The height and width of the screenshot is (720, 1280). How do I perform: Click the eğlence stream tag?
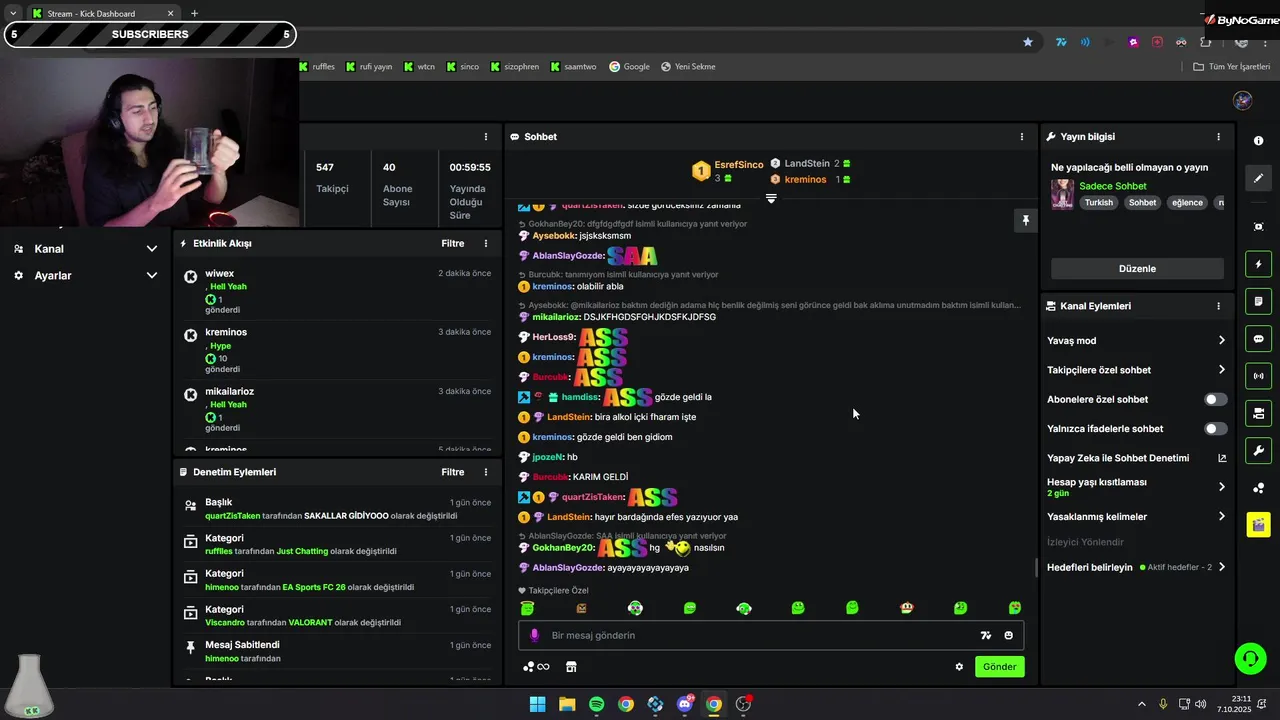(1187, 203)
